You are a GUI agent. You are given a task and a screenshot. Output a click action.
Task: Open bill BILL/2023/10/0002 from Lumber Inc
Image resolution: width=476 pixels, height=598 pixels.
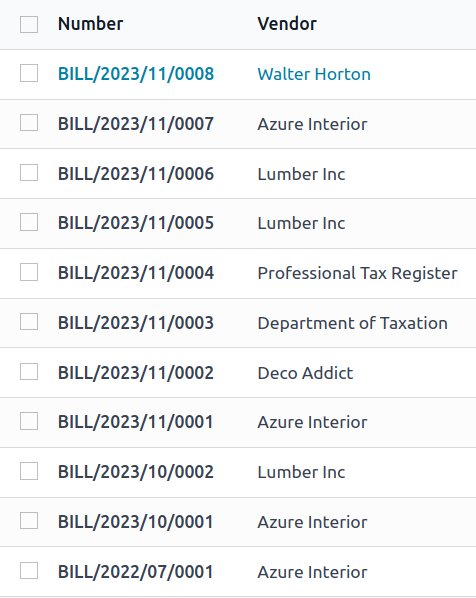pos(136,472)
